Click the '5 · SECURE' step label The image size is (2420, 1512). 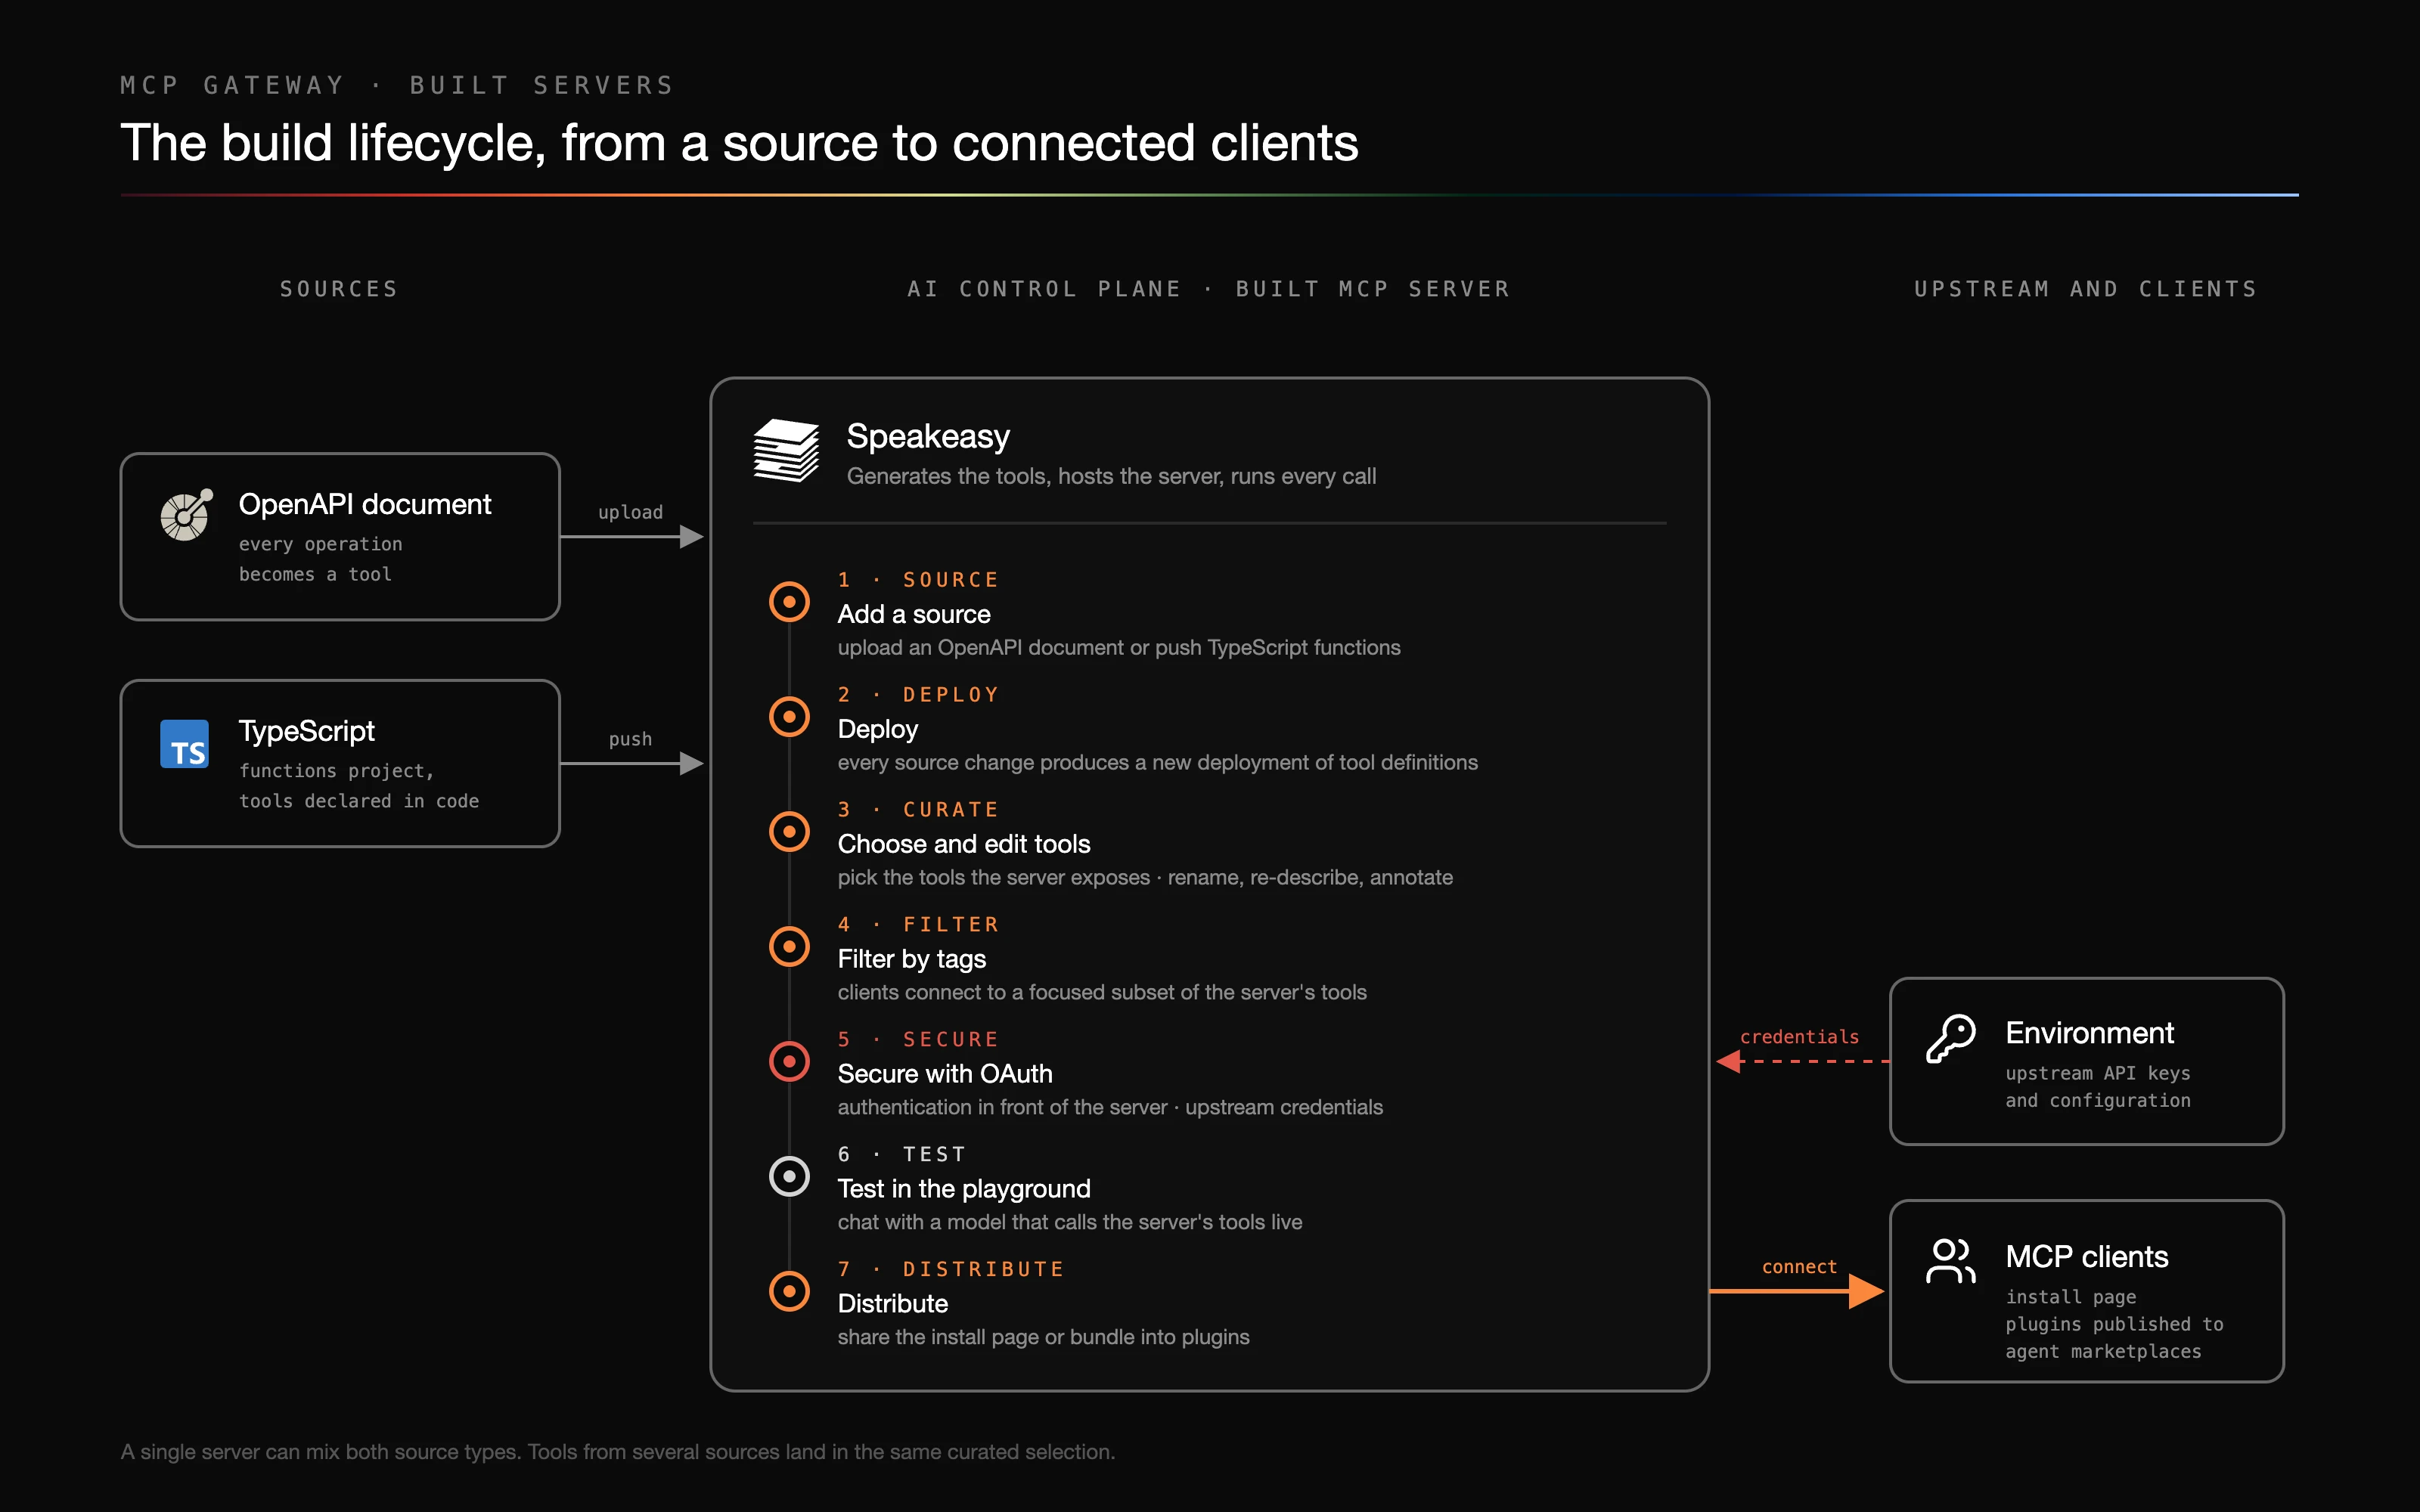pos(918,1040)
